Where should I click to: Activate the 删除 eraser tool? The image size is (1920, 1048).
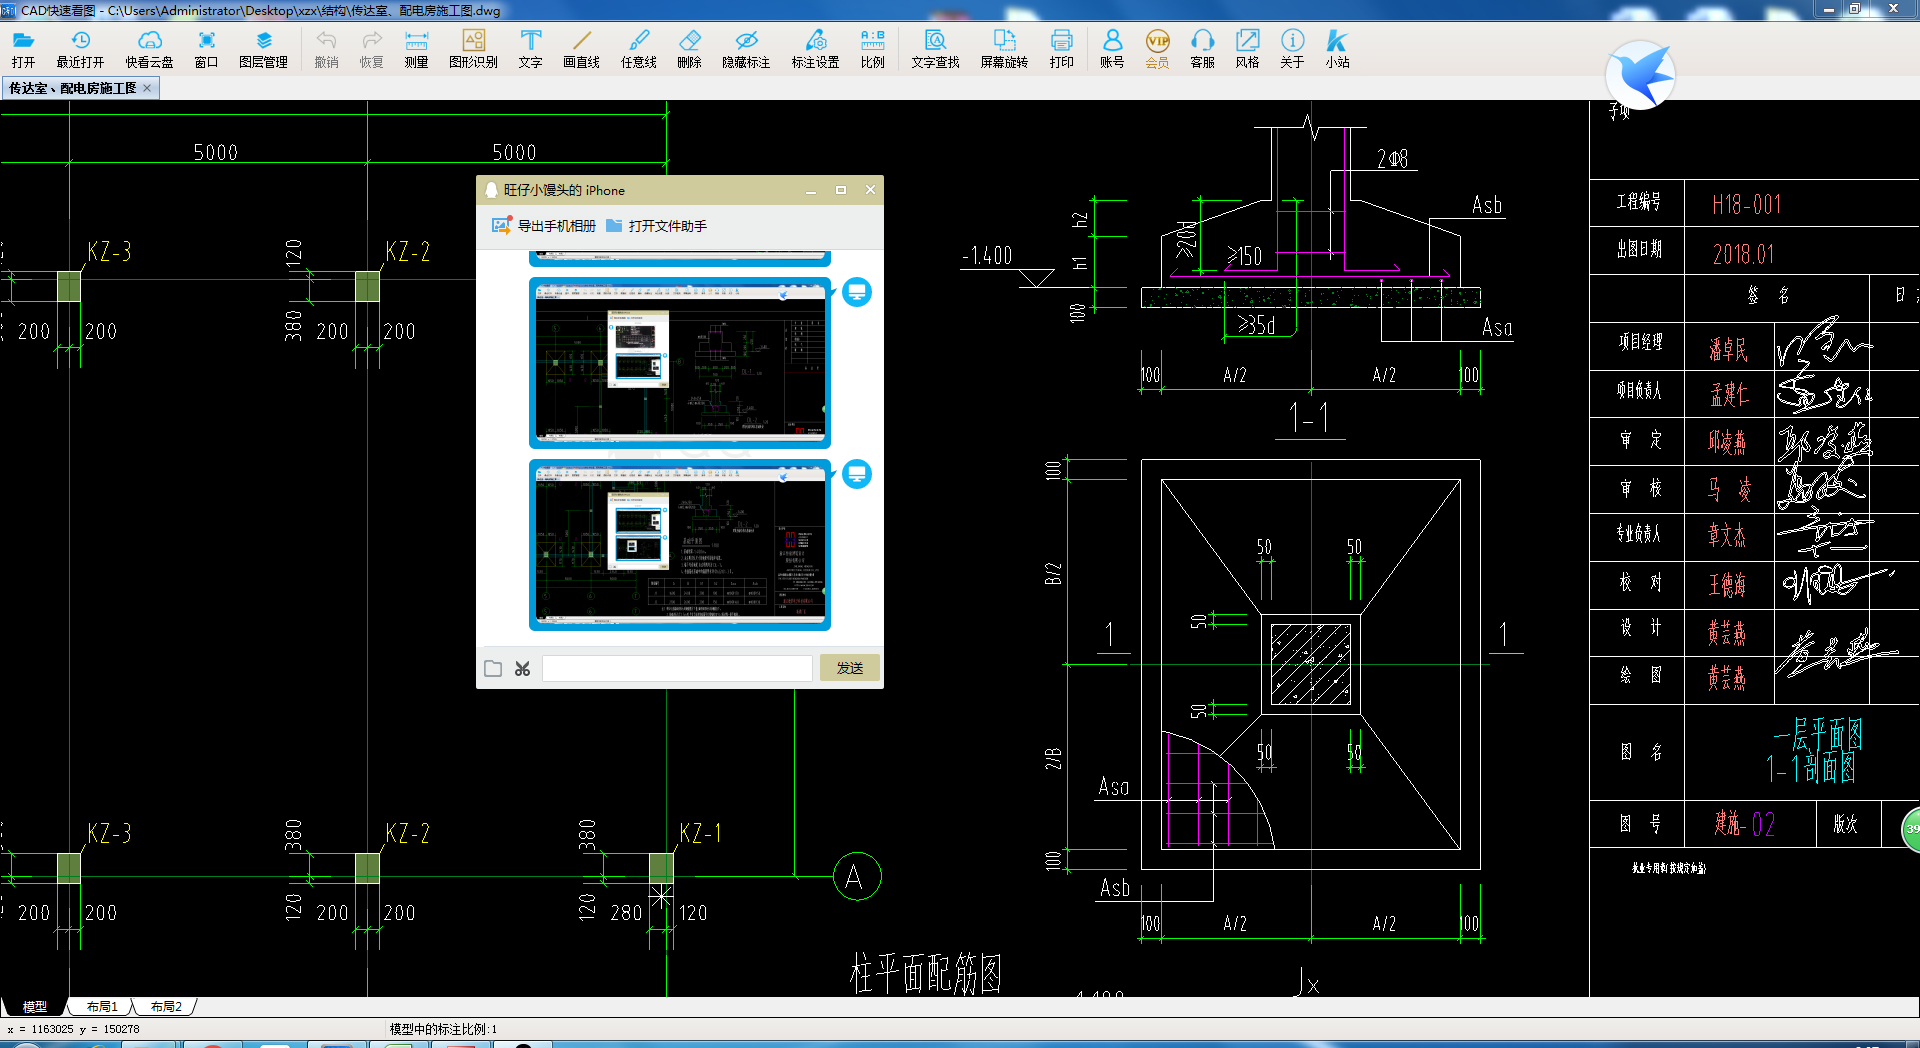coord(689,48)
